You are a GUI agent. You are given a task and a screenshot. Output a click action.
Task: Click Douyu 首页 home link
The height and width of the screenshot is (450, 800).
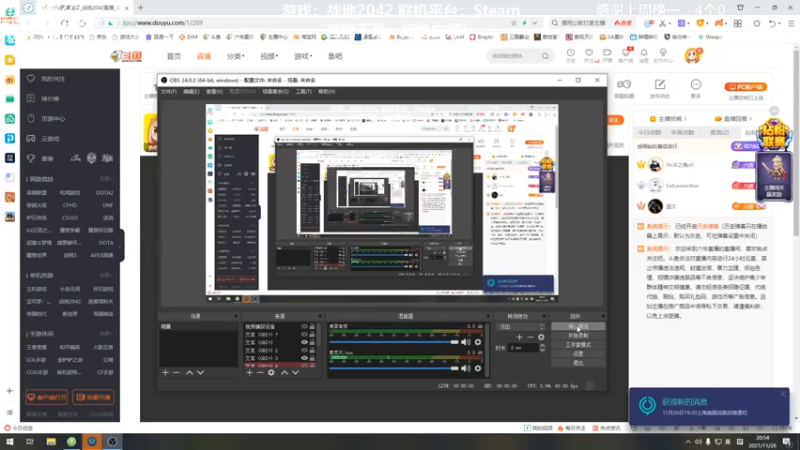coord(173,56)
